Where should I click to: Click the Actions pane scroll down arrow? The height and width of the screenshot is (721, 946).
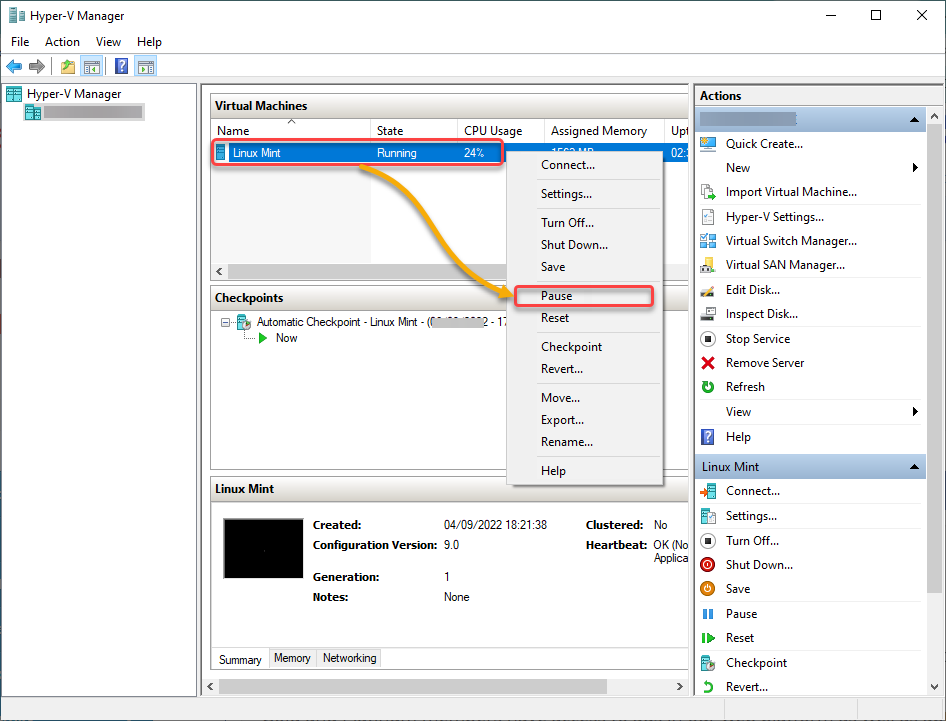pyautogui.click(x=934, y=687)
